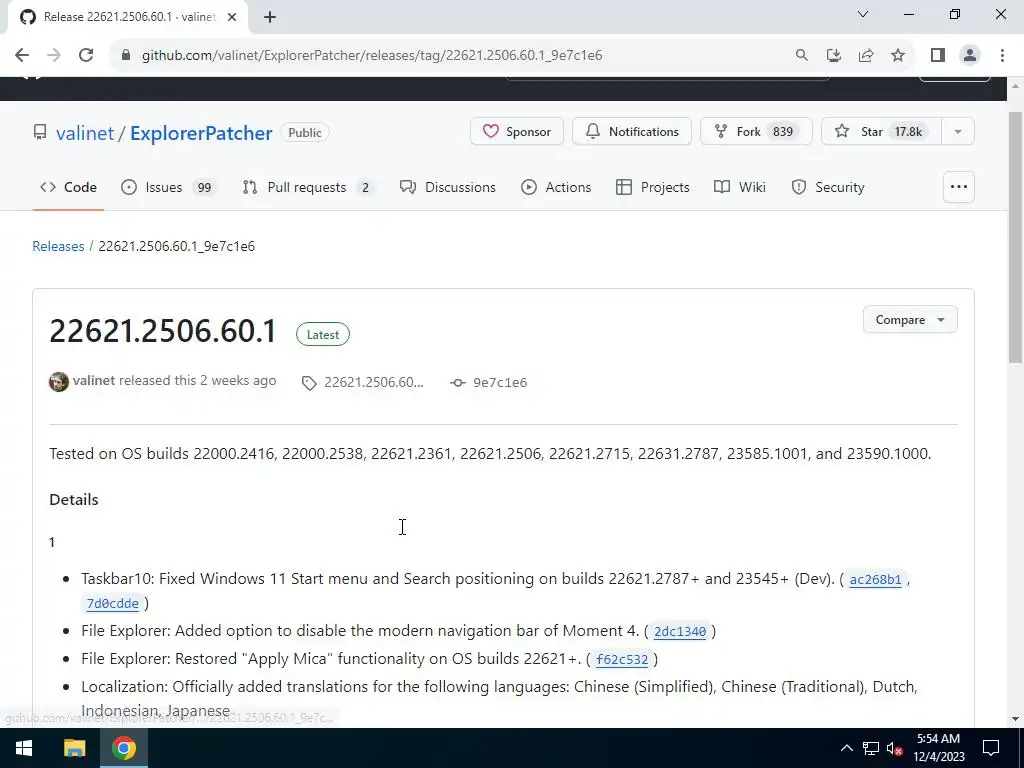Open commit 7d0cdde link

[x=112, y=603]
